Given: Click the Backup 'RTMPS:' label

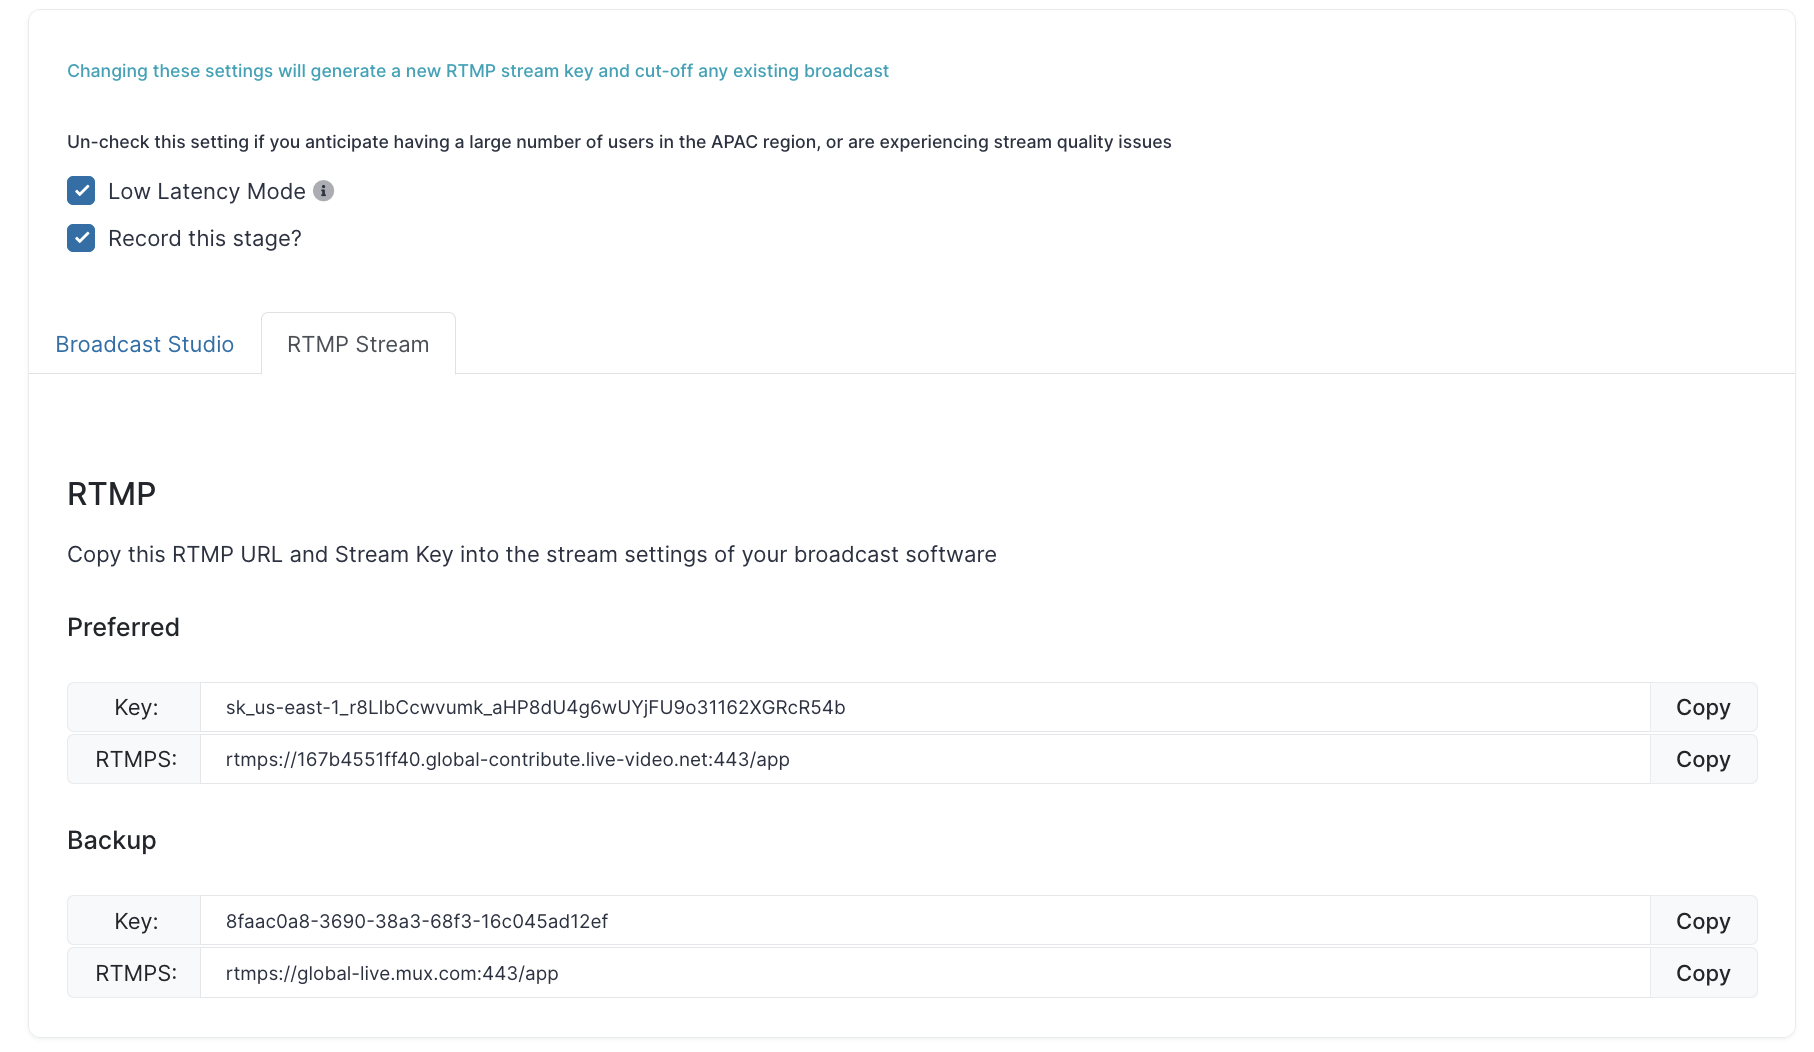Looking at the screenshot, I should coord(136,973).
